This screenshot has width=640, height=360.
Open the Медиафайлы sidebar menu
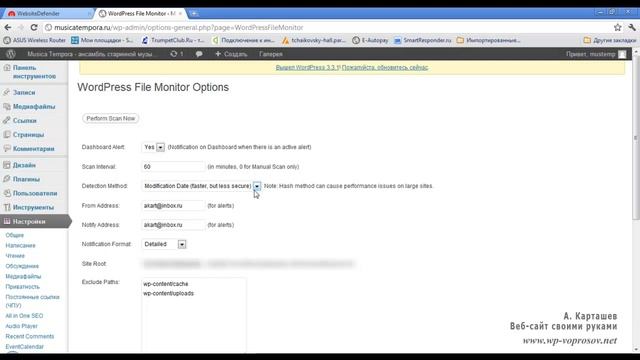click(34, 107)
